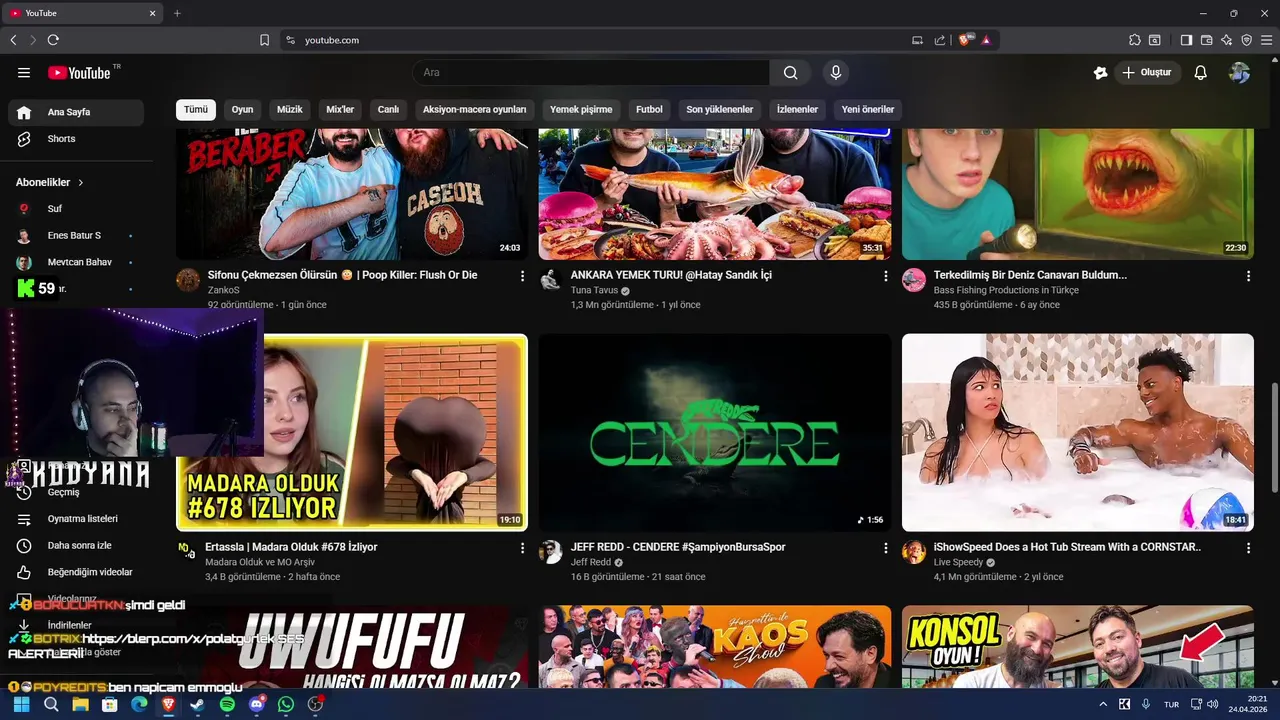This screenshot has width=1280, height=720.
Task: Select the İzlenenler filter chip
Action: (797, 110)
